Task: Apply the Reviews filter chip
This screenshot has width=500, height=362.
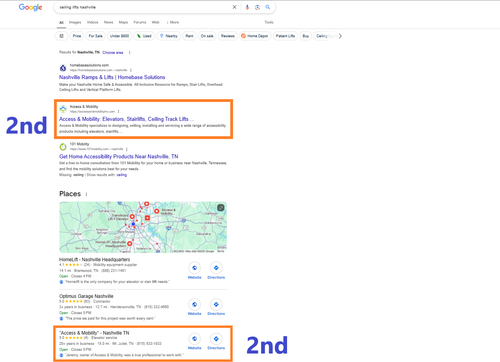Action: point(228,36)
